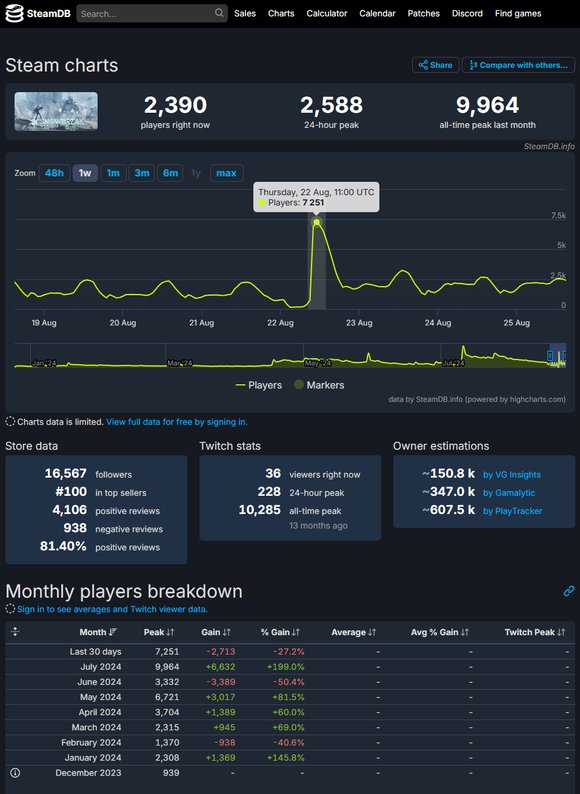Open 'by PlayTracker' link
Image resolution: width=580 pixels, height=794 pixels.
(x=513, y=511)
